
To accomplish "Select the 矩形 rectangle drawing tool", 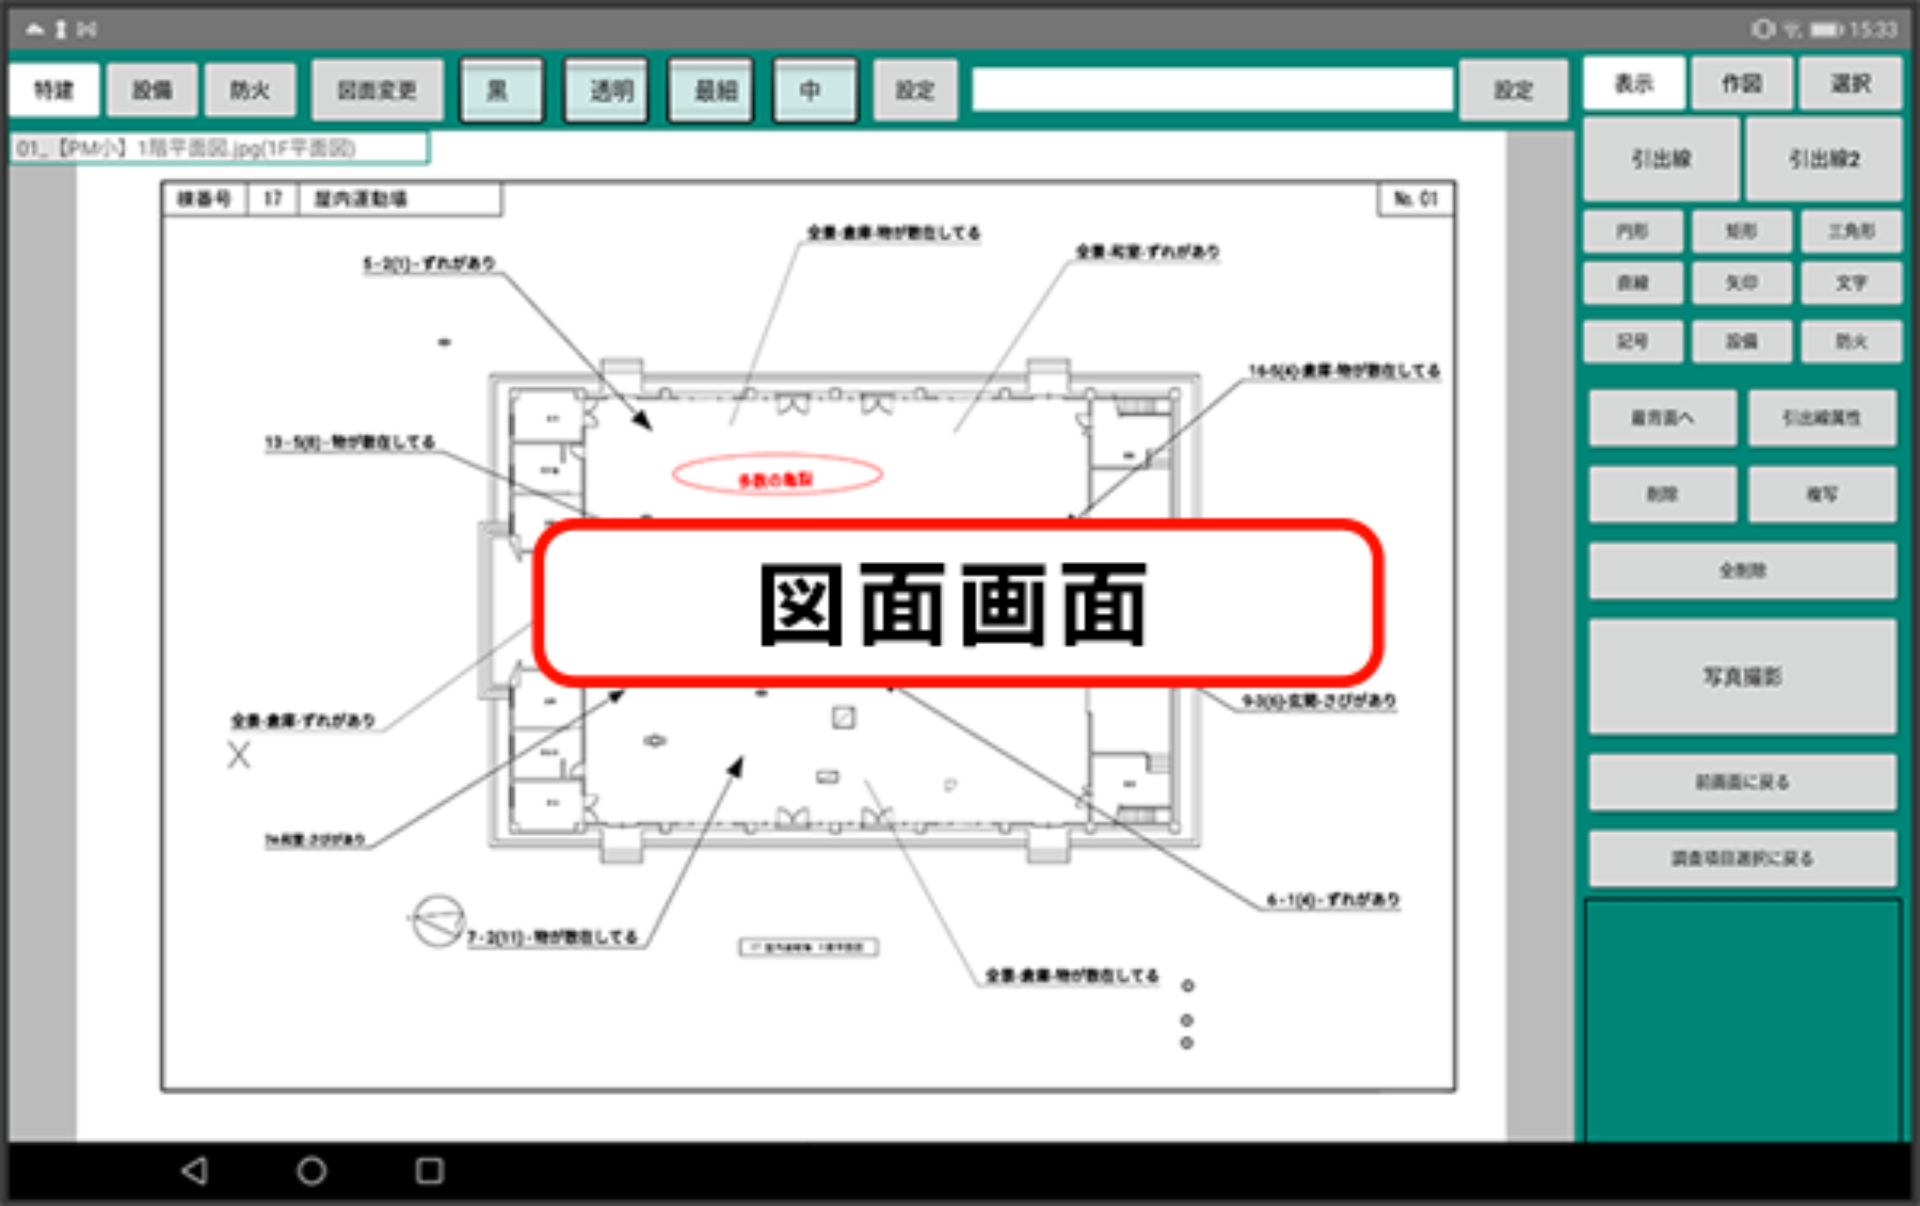I will [x=1742, y=231].
